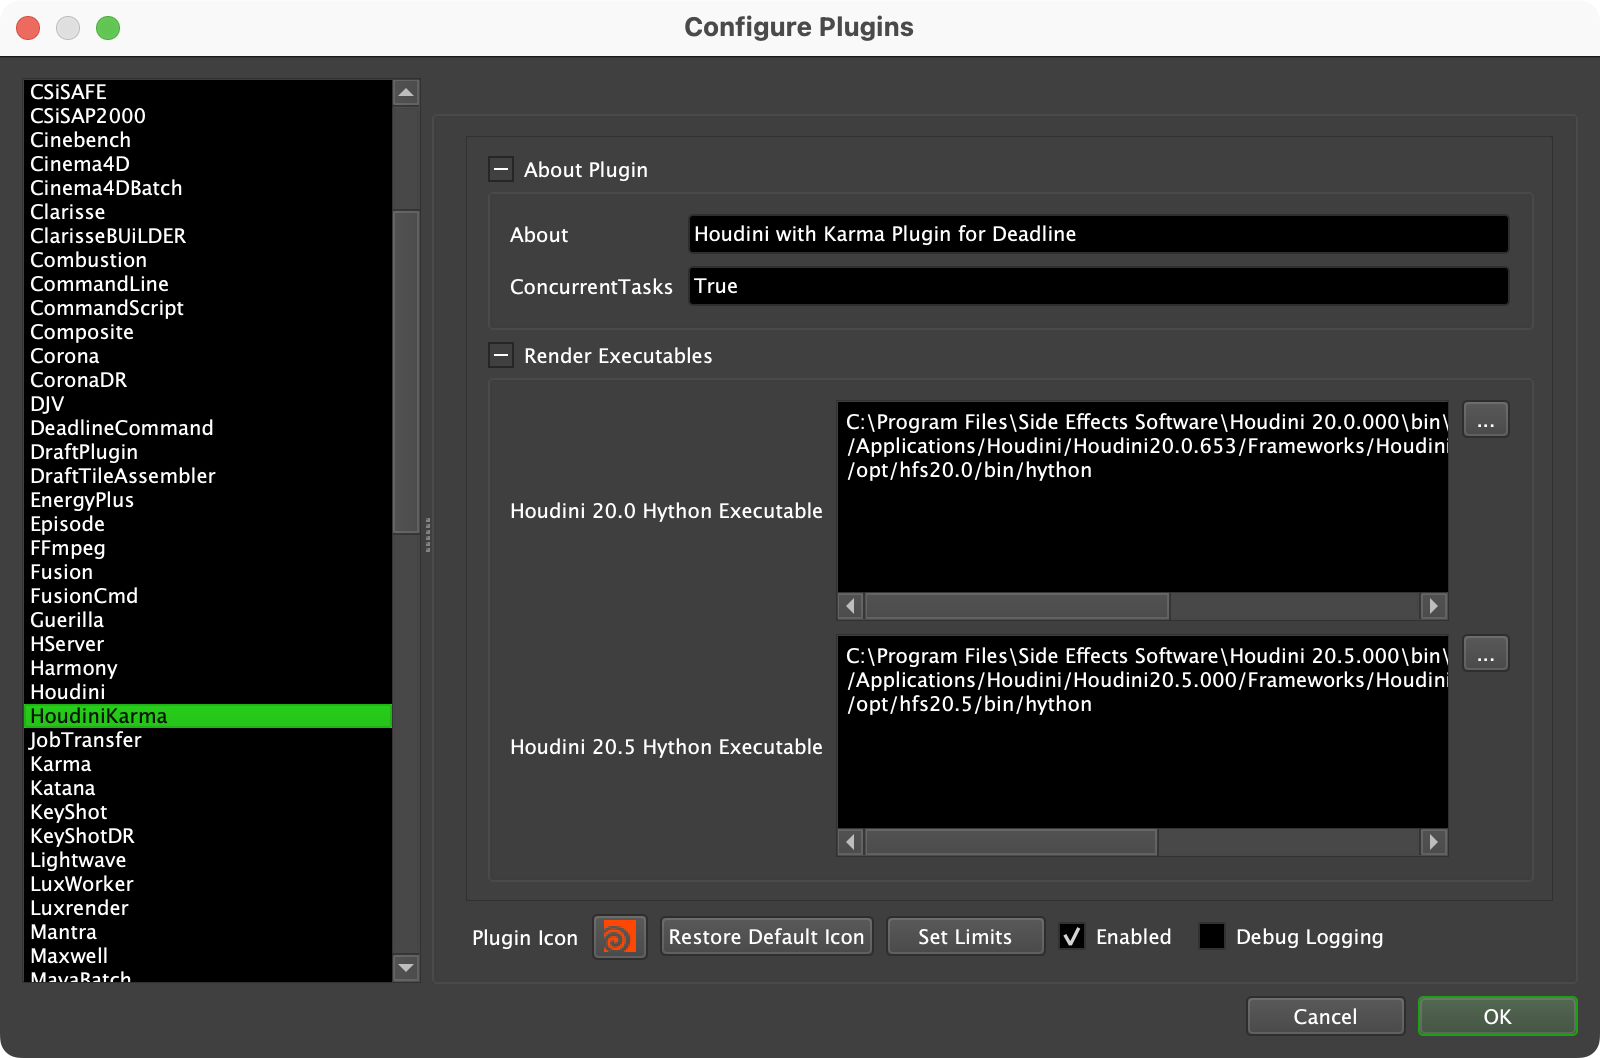The height and width of the screenshot is (1058, 1600).
Task: Open Set Limits dialog
Action: [965, 937]
